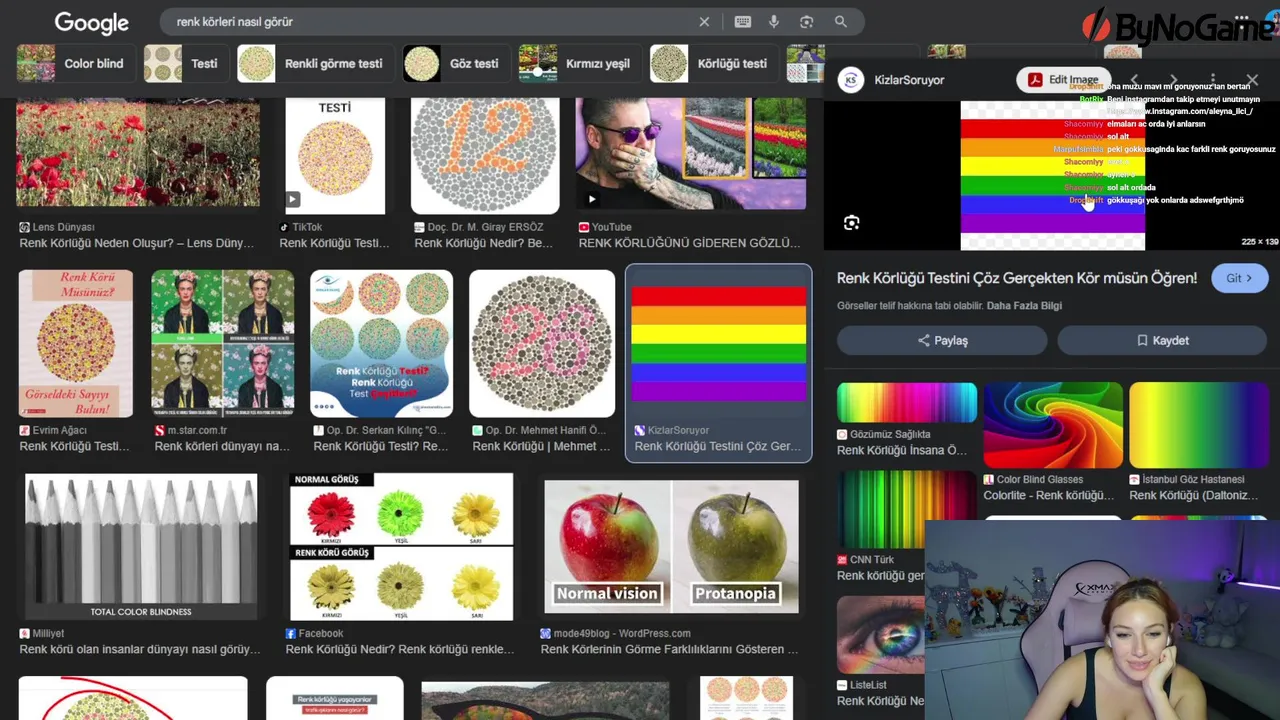Open the 'Renk Körlüğü Neden Oluşur?' caption link
Viewport: 1280px width, 720px height.
(137, 243)
